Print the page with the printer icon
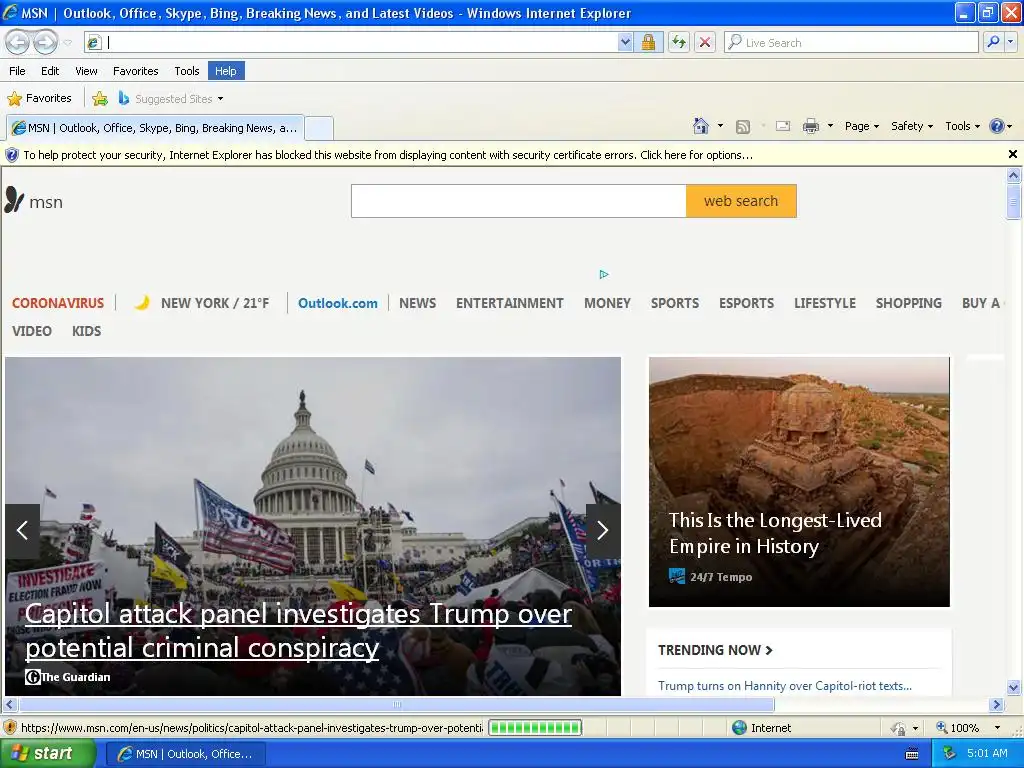This screenshot has height=768, width=1024. tap(810, 126)
